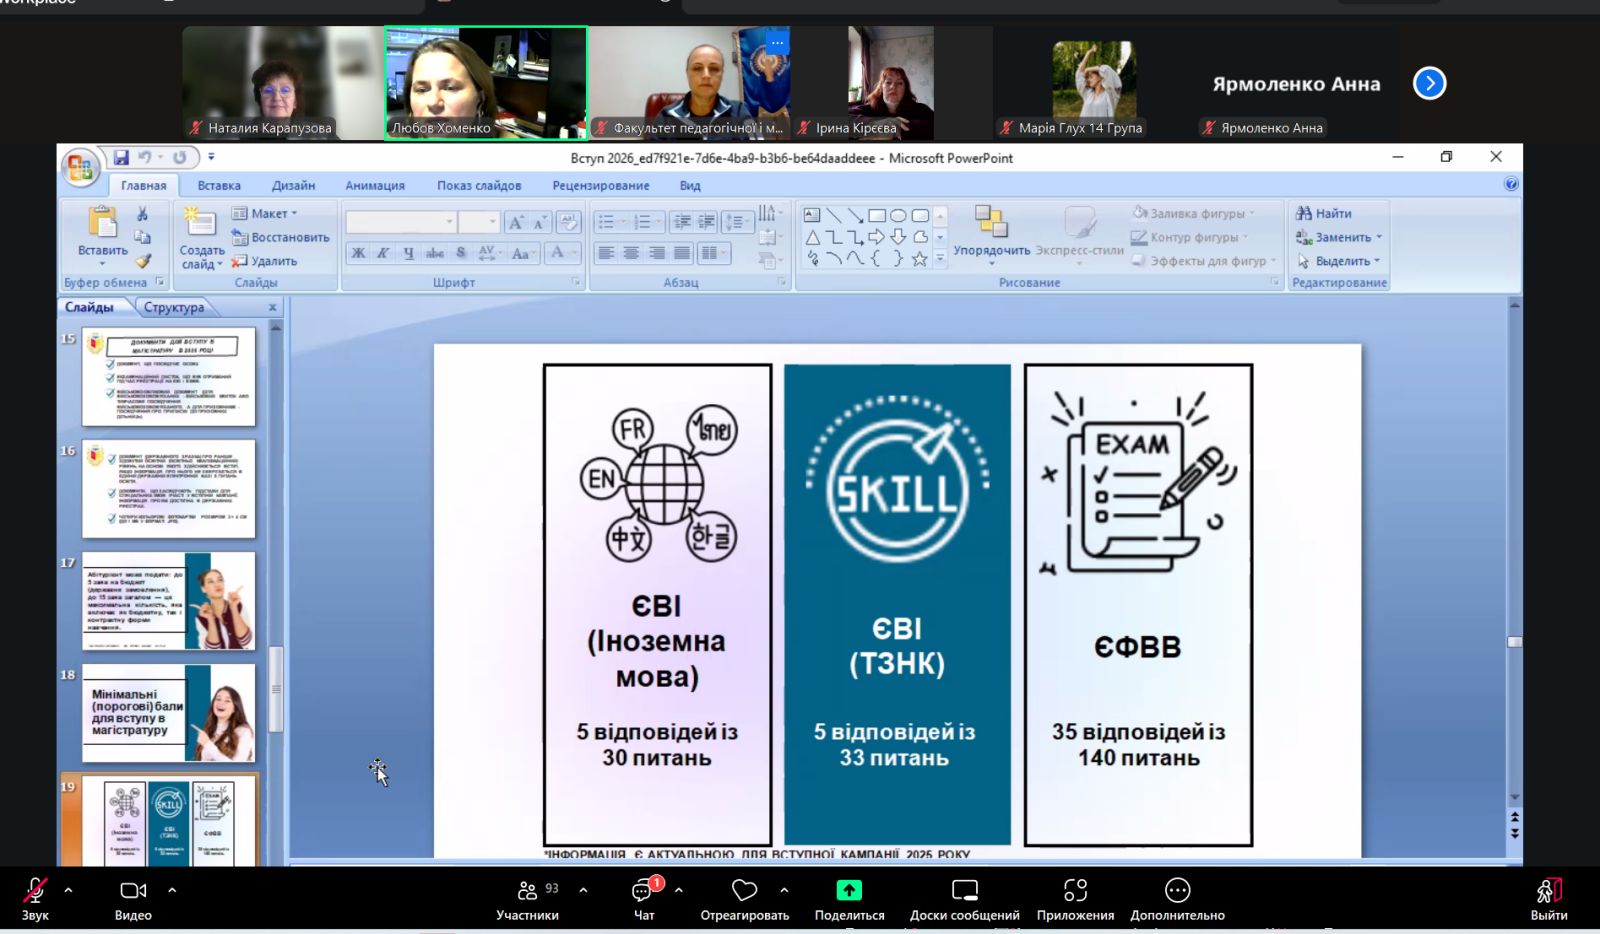Screen dimensions: 1600x934
Task: Click the Выйти leave meeting button
Action: [1548, 896]
